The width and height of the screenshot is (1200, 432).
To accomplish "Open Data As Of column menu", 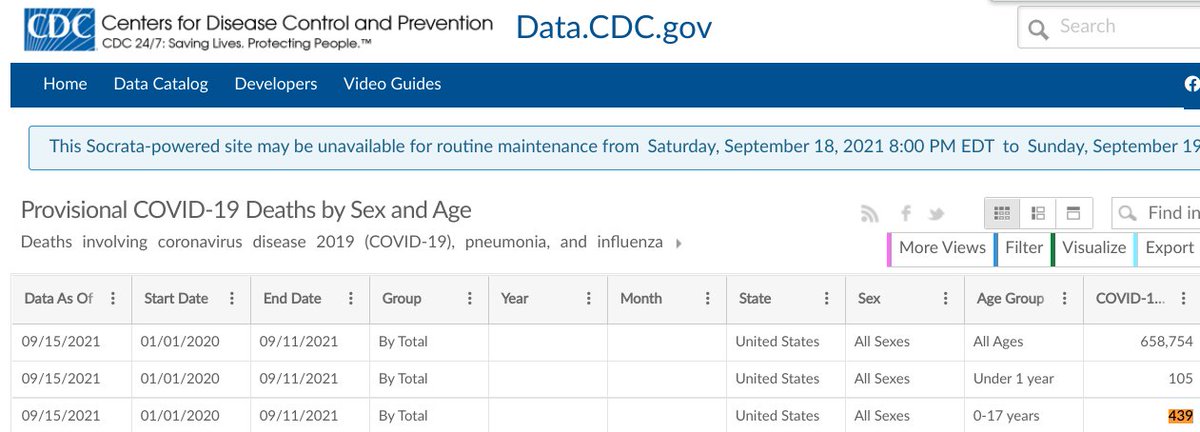I will 113,298.
